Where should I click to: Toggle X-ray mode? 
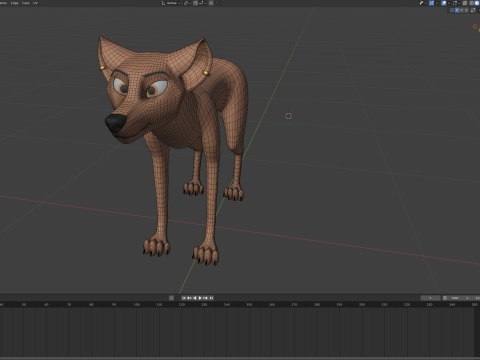point(465,3)
